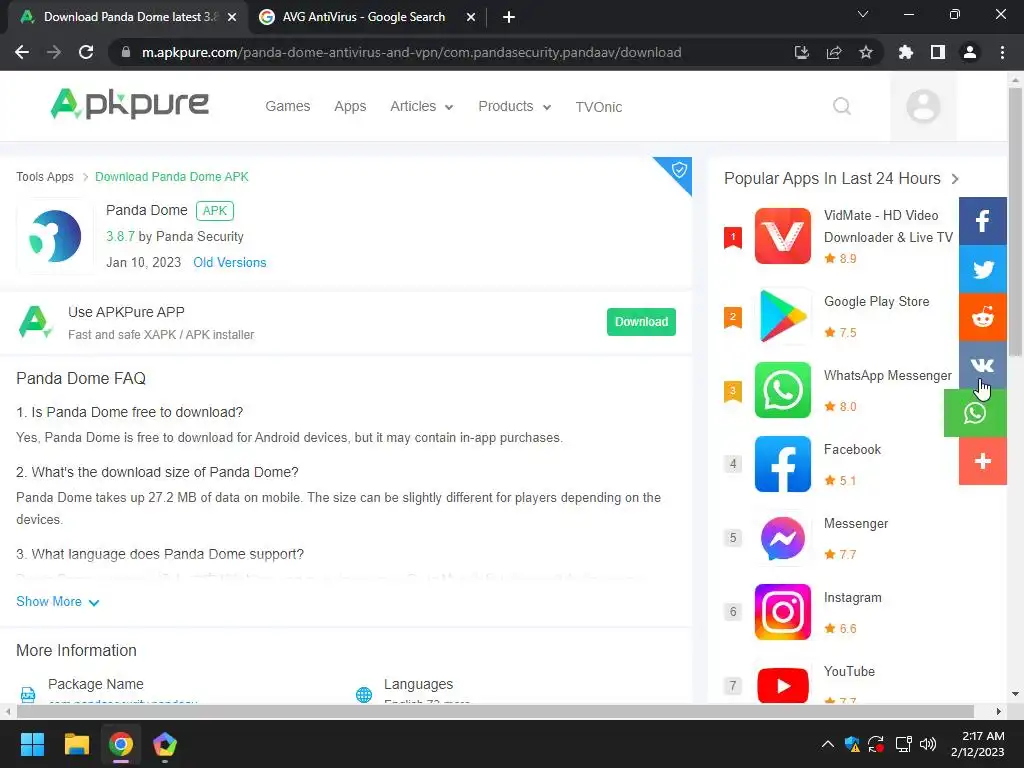
Task: Open Instagram app icon in popular list
Action: pos(782,612)
